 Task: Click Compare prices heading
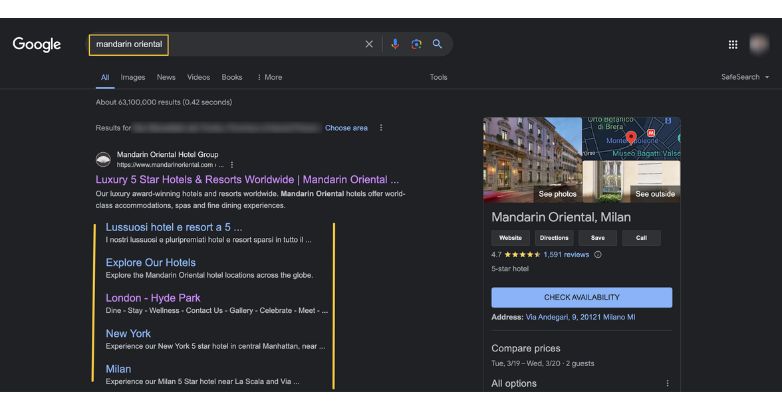[x=526, y=348]
